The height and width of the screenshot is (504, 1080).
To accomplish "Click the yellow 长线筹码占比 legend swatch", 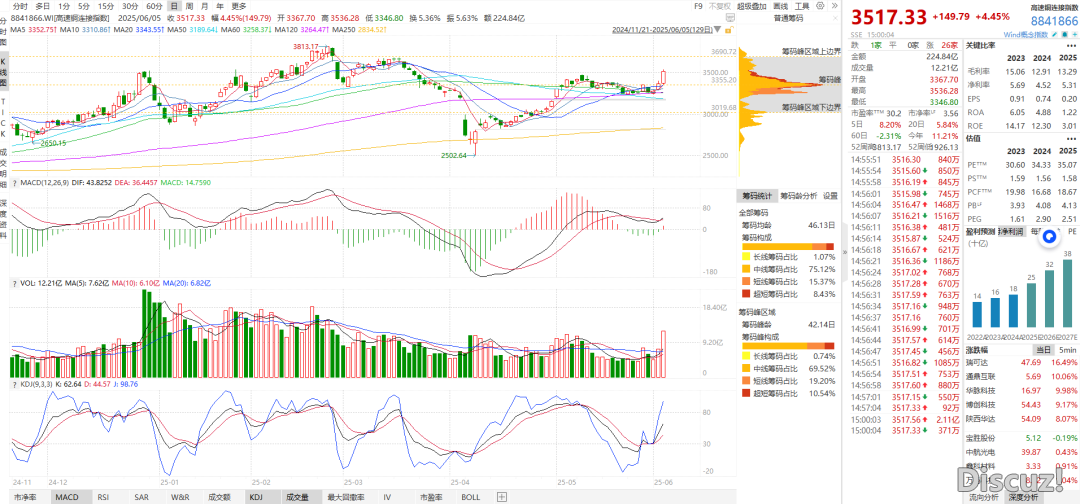I will click(745, 256).
